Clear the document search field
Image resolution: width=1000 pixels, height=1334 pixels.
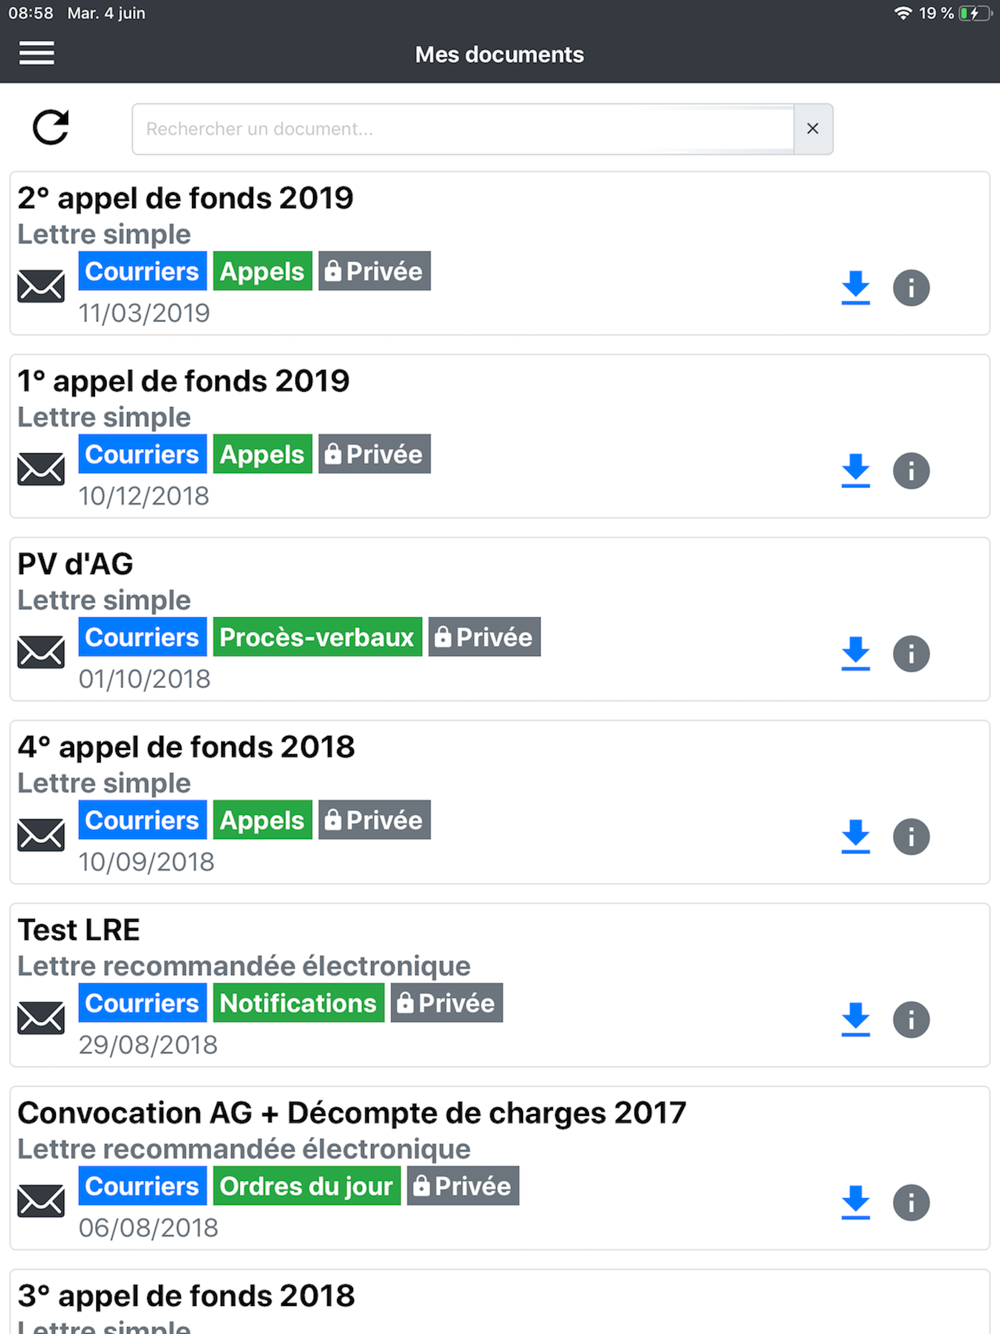(813, 129)
